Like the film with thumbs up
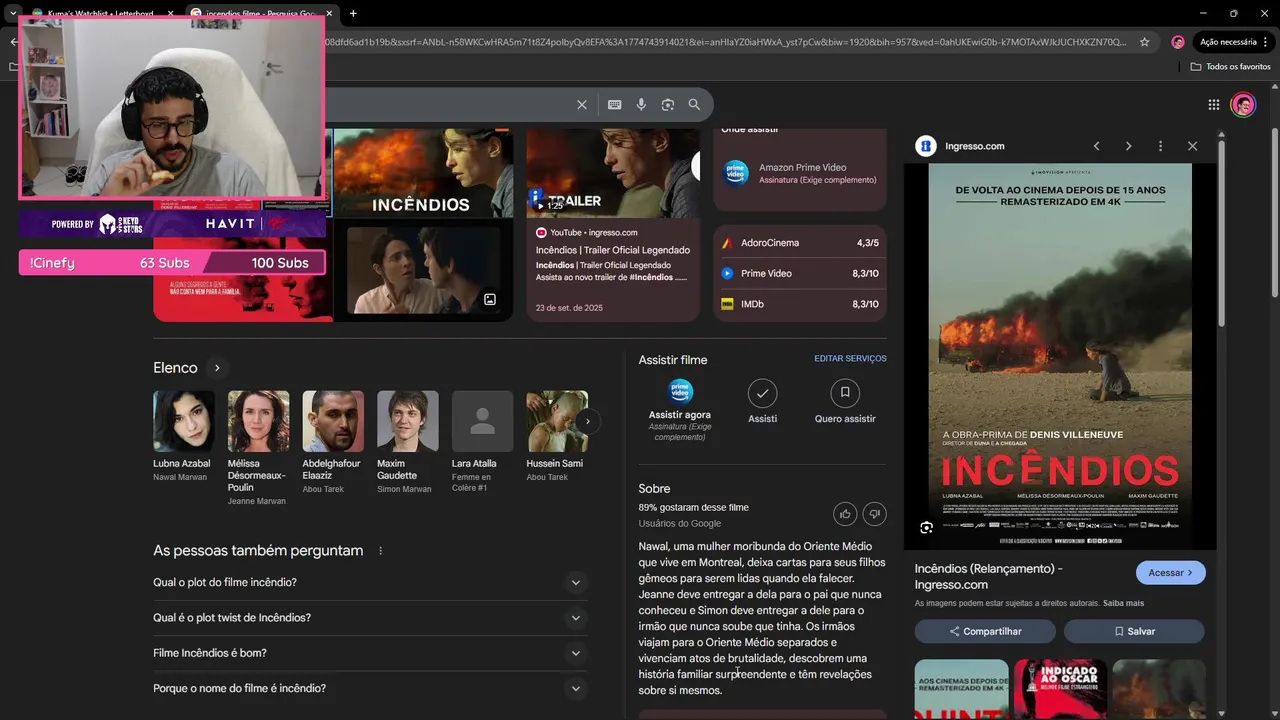 [x=845, y=514]
